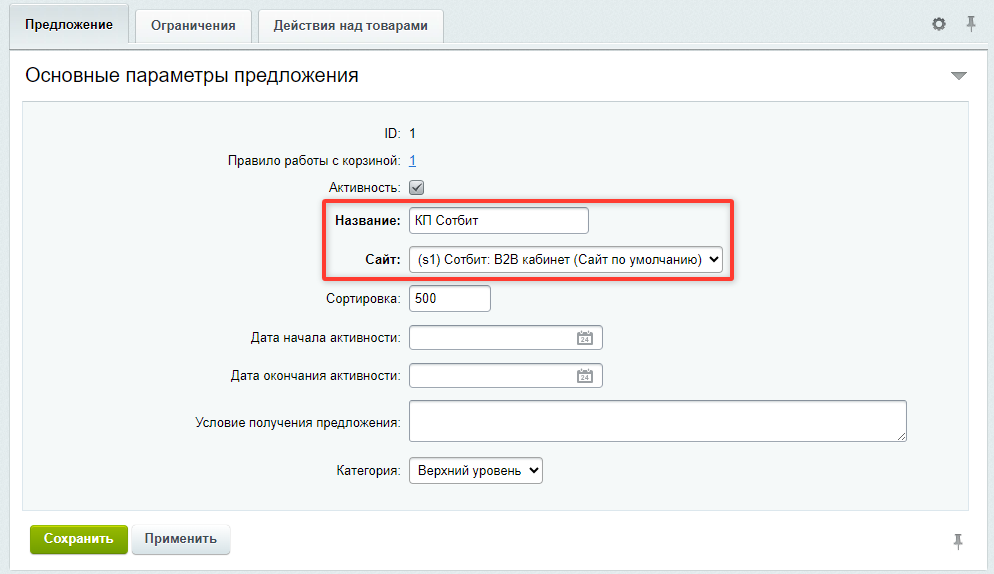Viewport: 994px width, 574px height.
Task: Focus the Сортировка field
Action: [x=449, y=299]
